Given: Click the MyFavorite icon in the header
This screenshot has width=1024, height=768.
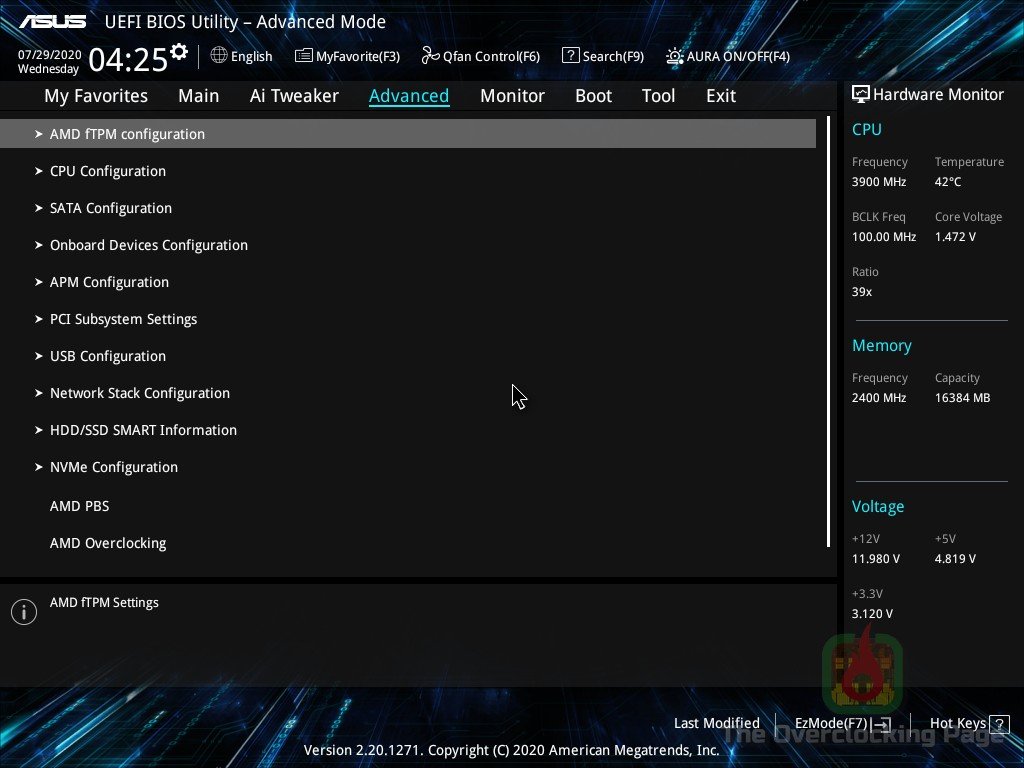Looking at the screenshot, I should pyautogui.click(x=302, y=56).
